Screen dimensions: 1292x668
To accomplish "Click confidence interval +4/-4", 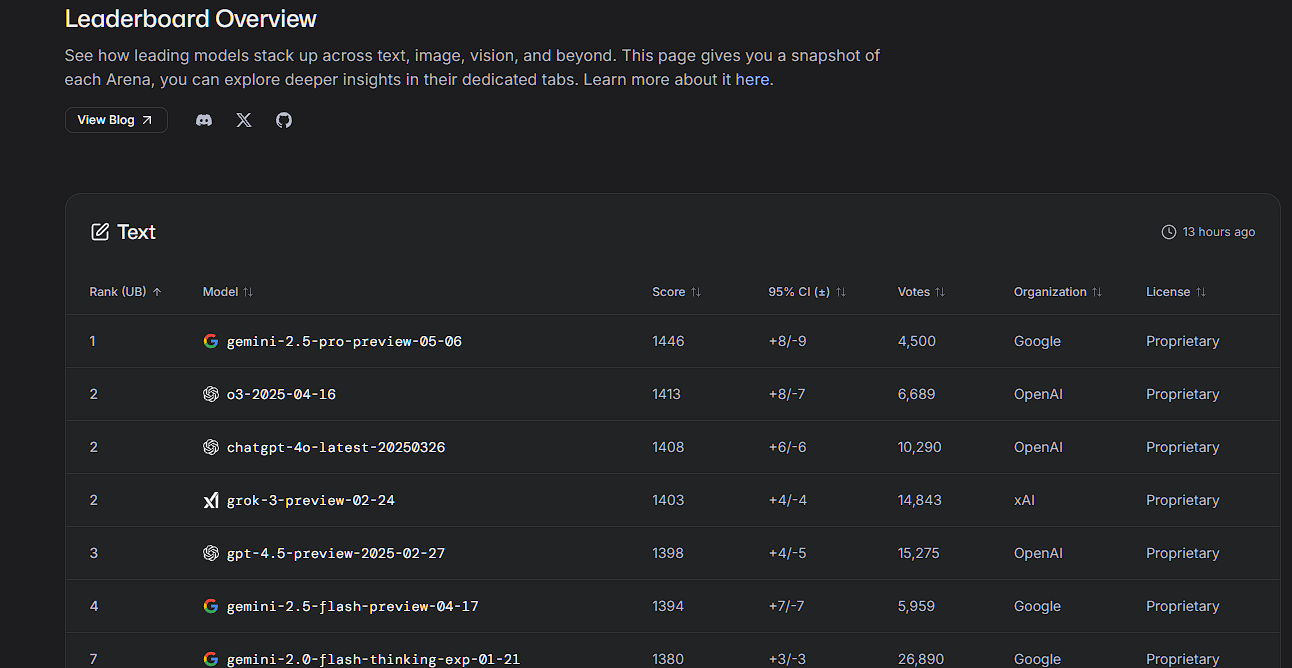I will [787, 500].
